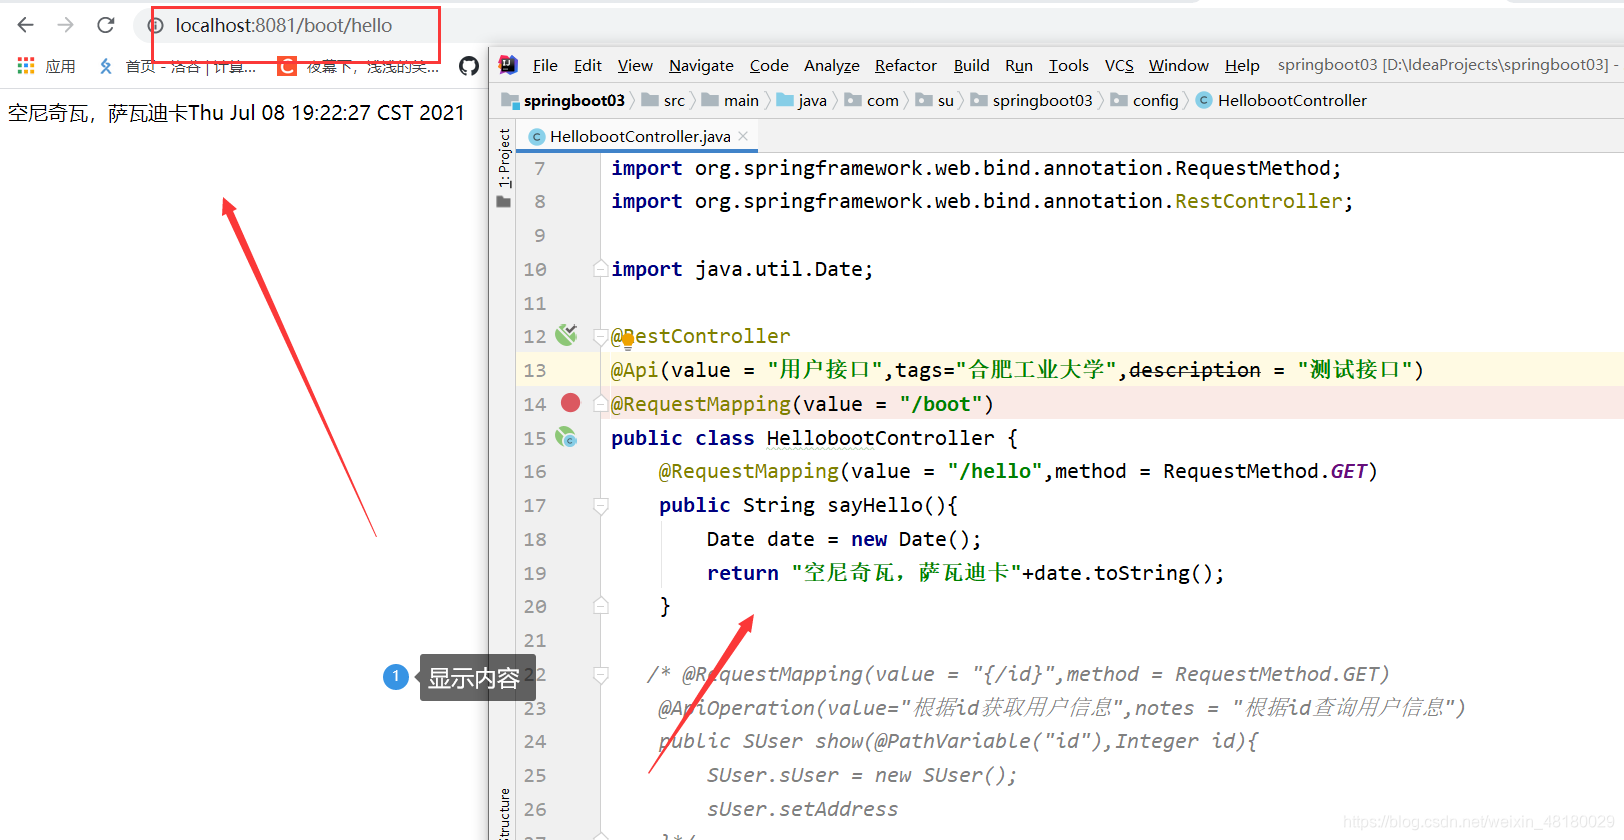Close the HellobootController.java tab
Screen dimensions: 1624x840
[x=743, y=136]
